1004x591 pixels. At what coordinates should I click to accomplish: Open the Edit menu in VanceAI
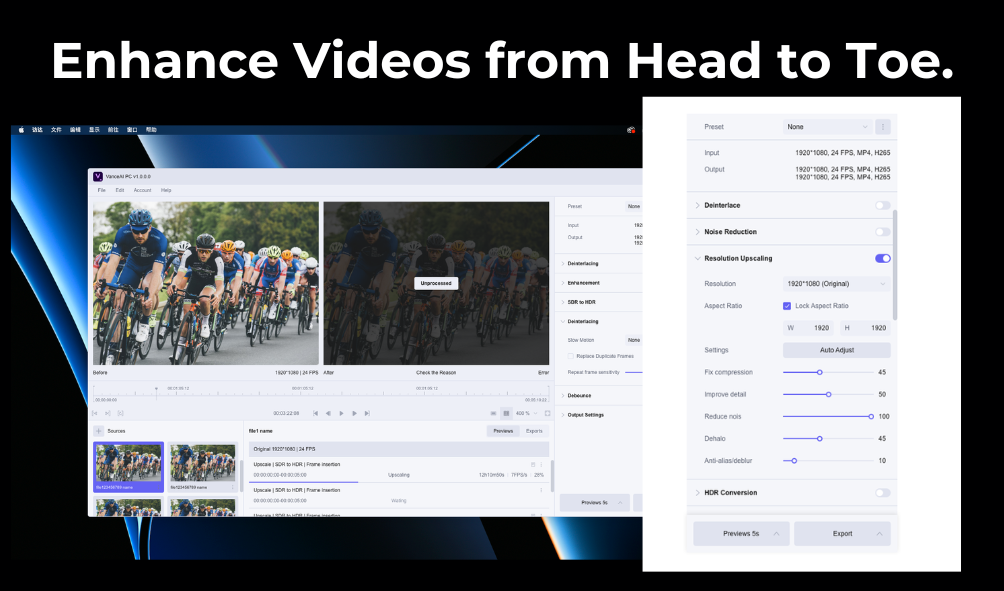120,190
